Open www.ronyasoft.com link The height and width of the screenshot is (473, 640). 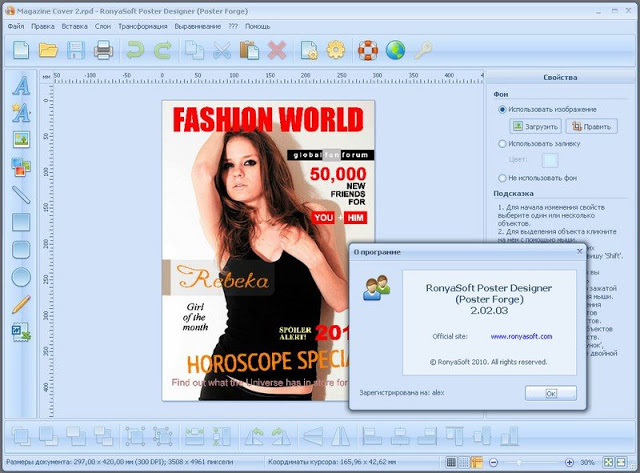coord(521,336)
